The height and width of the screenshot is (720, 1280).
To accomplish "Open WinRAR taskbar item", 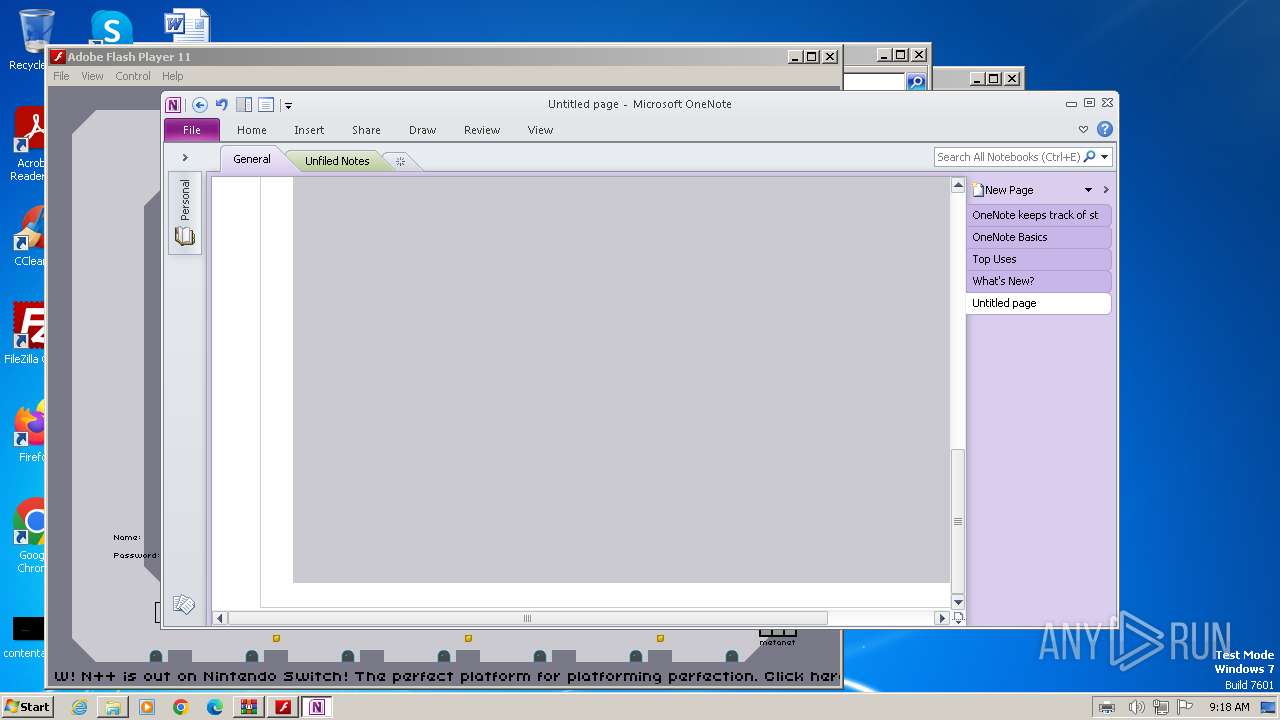I will (x=249, y=707).
